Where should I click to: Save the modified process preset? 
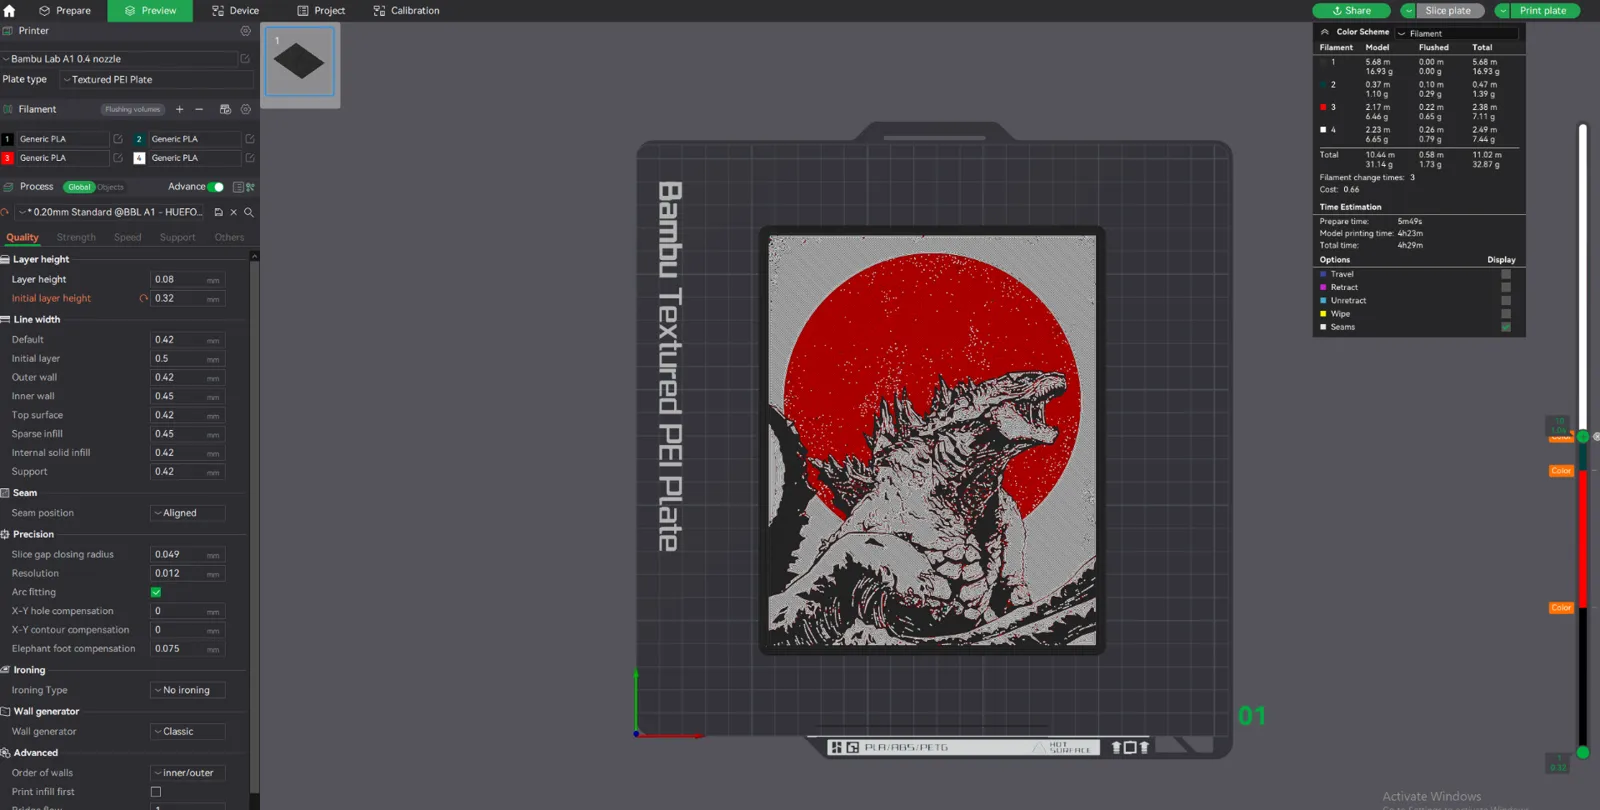tap(219, 212)
